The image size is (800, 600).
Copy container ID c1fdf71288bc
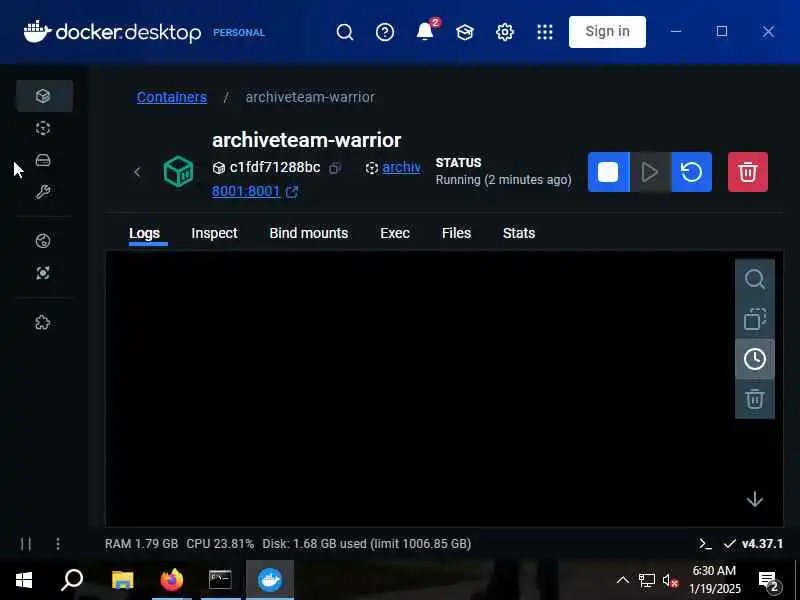(x=335, y=168)
